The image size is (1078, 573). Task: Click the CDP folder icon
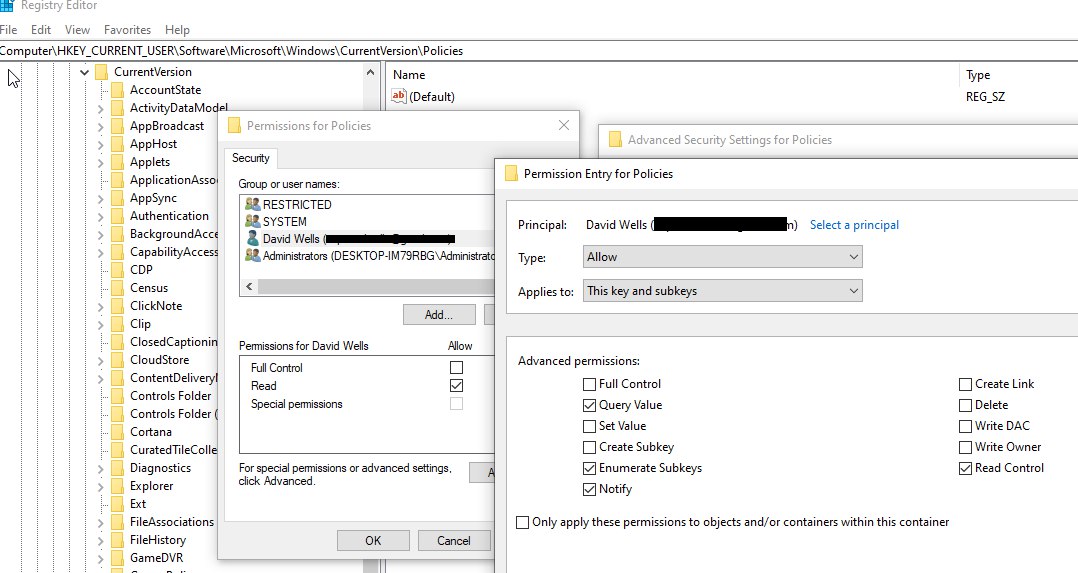(x=118, y=270)
